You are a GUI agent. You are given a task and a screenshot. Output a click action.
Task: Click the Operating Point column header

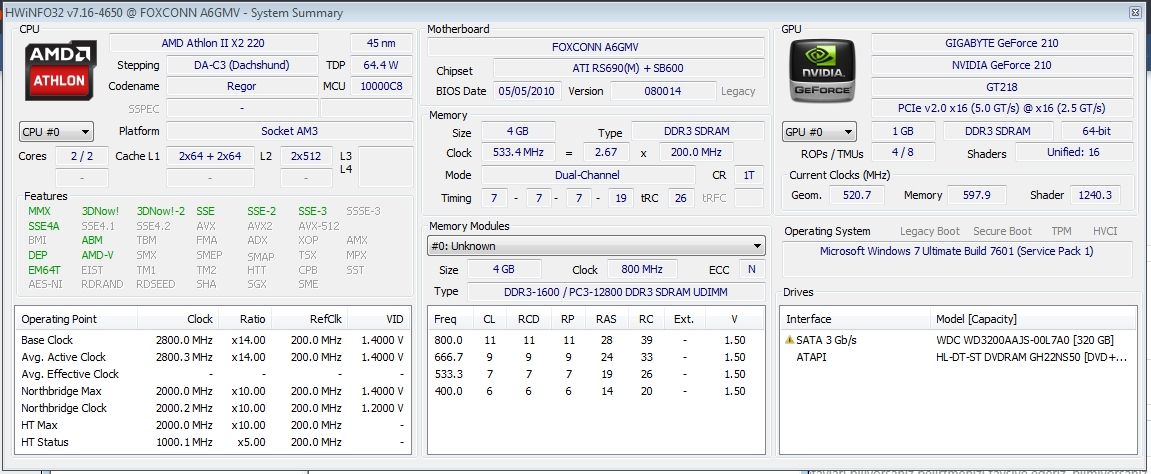coord(76,318)
